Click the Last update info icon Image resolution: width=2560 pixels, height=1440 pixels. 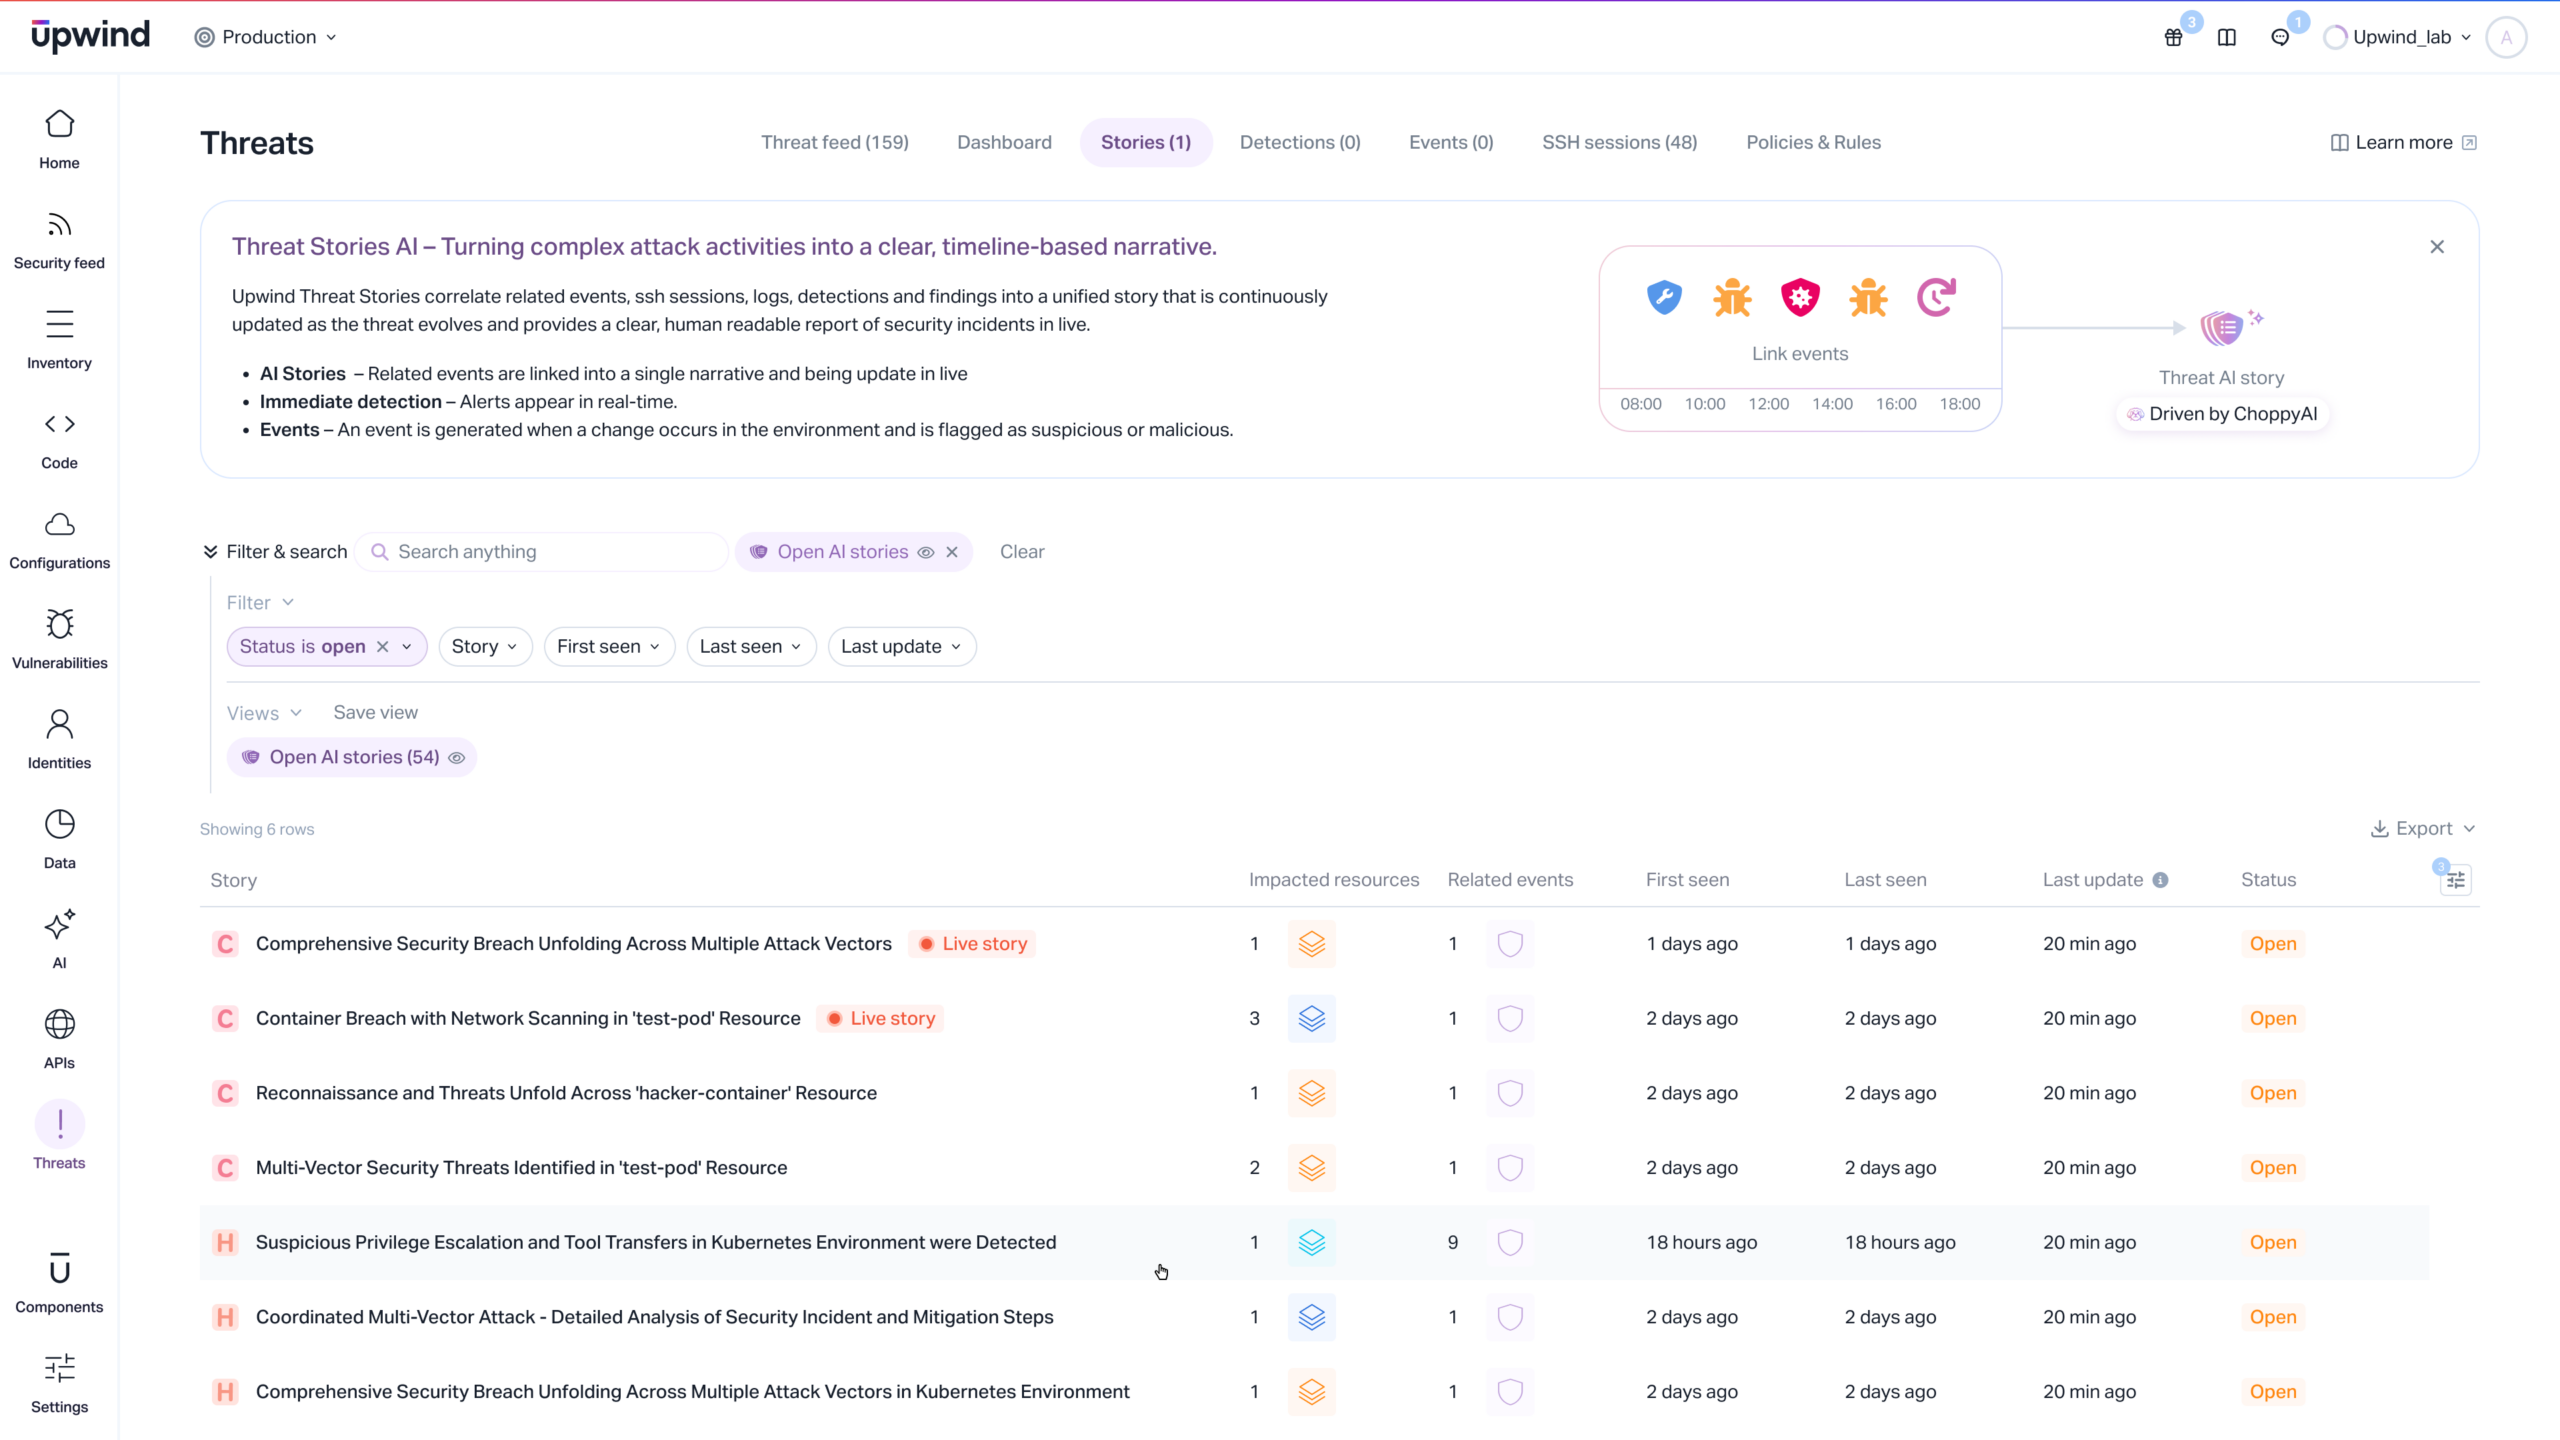pos(2160,880)
